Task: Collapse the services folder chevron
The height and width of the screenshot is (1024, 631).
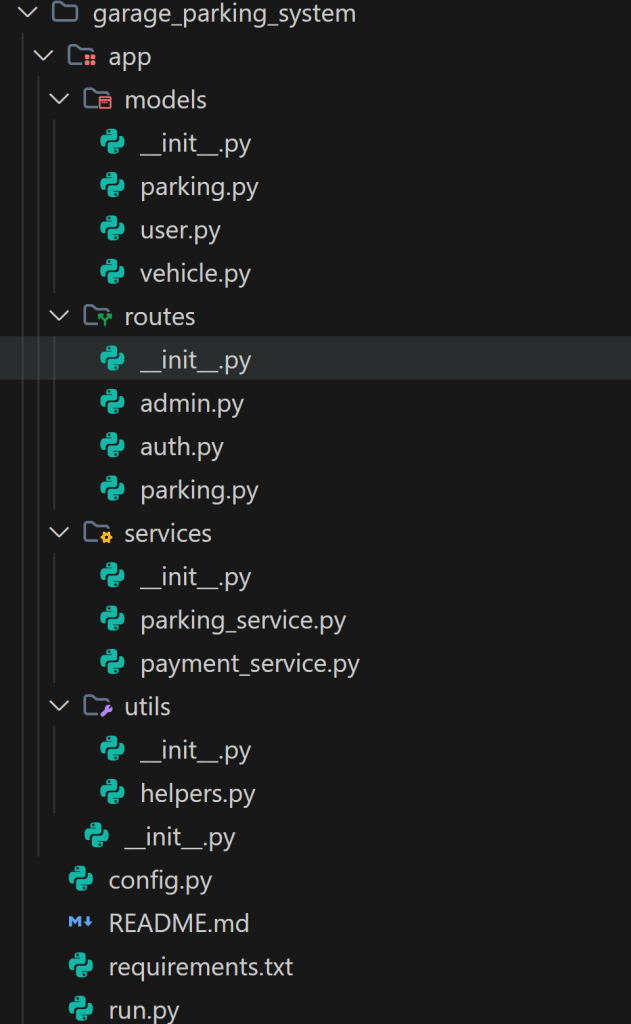Action: click(59, 534)
